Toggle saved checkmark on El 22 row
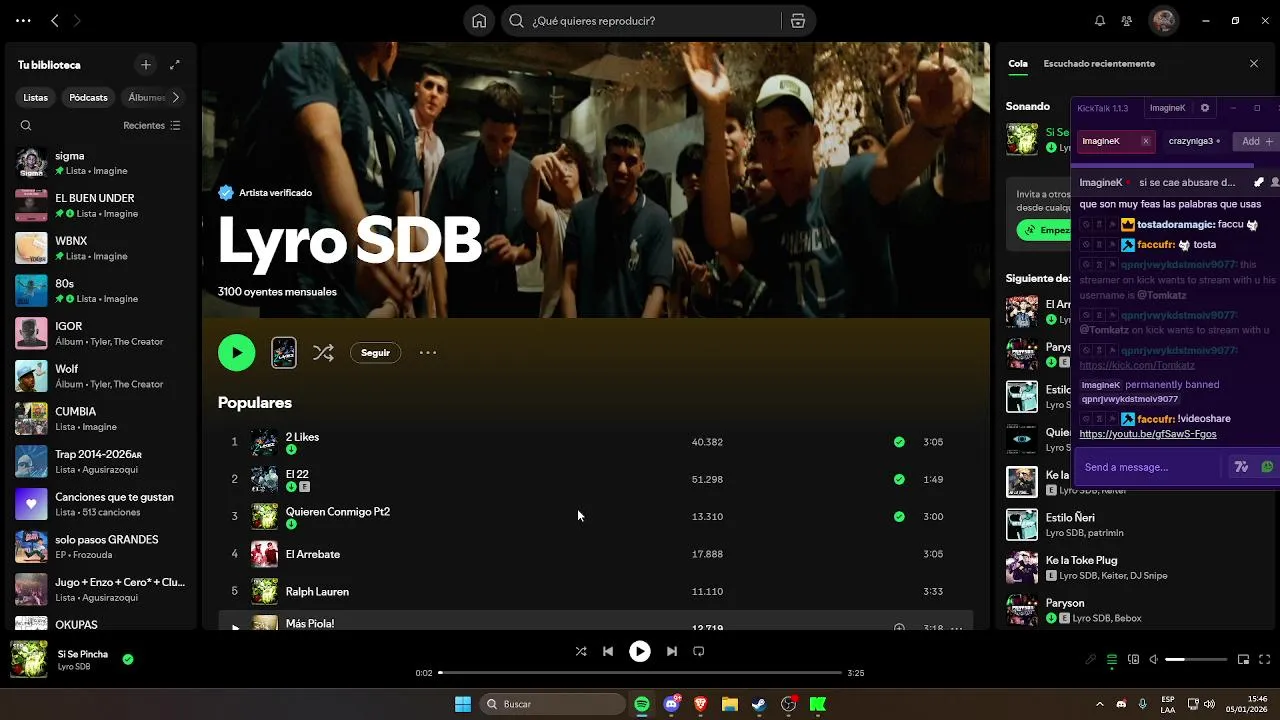 [x=899, y=479]
